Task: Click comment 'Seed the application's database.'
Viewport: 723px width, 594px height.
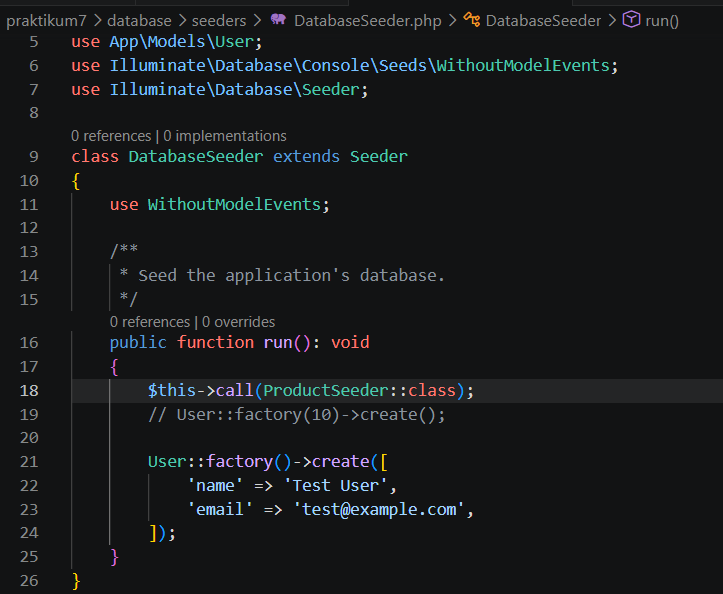Action: click(x=291, y=276)
